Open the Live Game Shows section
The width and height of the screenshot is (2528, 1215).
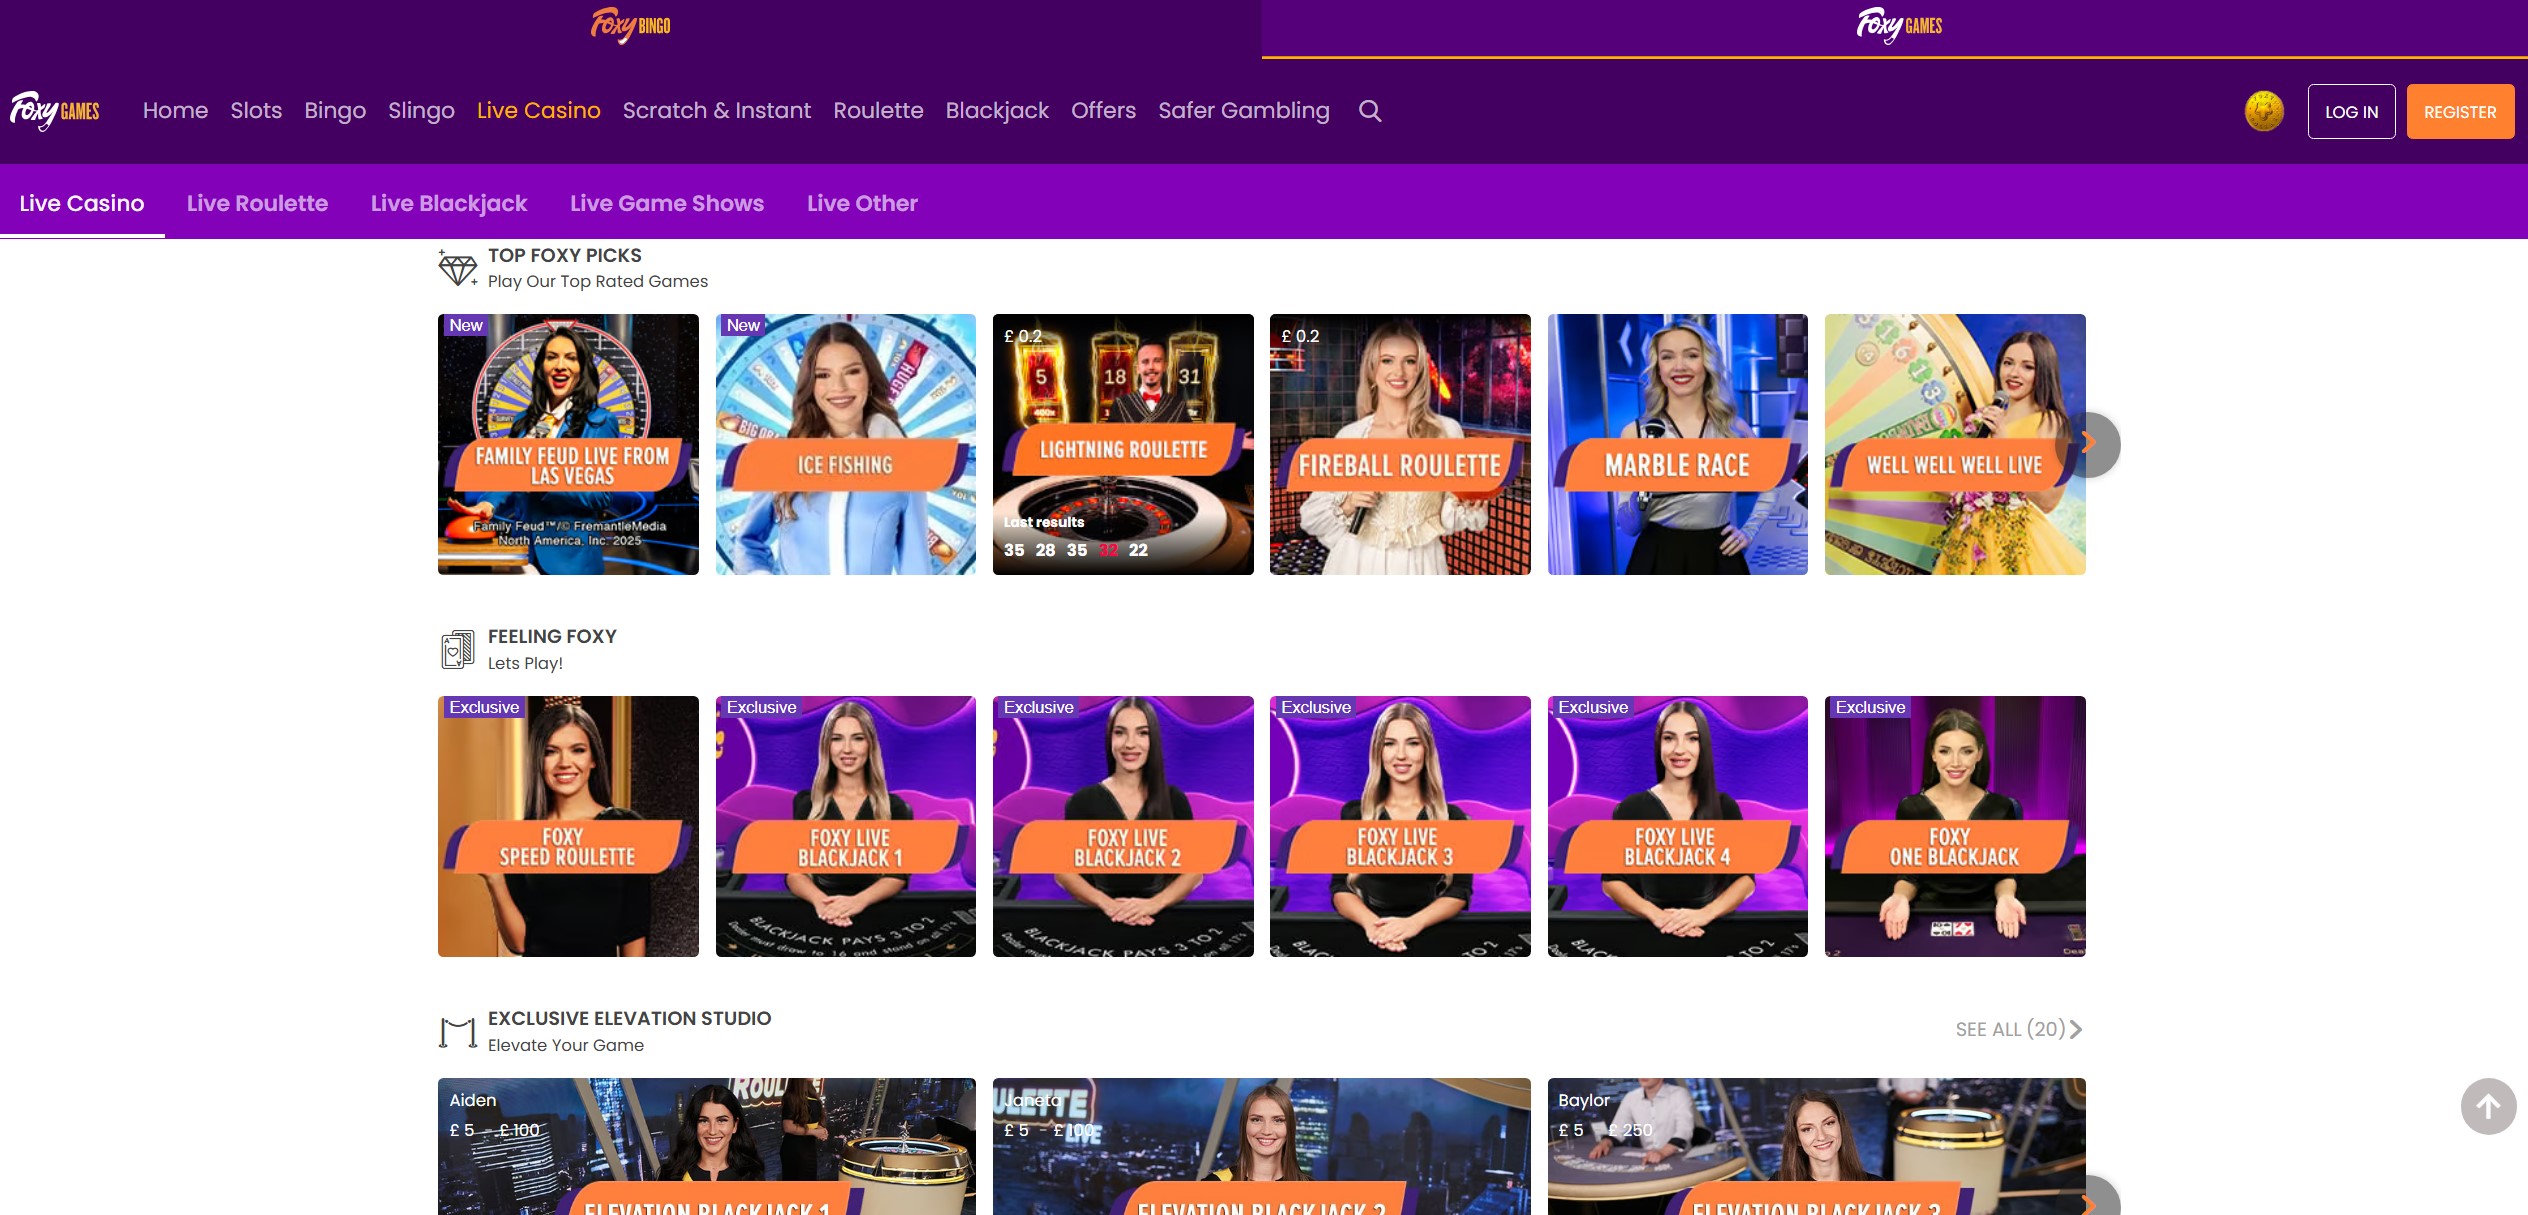coord(667,203)
